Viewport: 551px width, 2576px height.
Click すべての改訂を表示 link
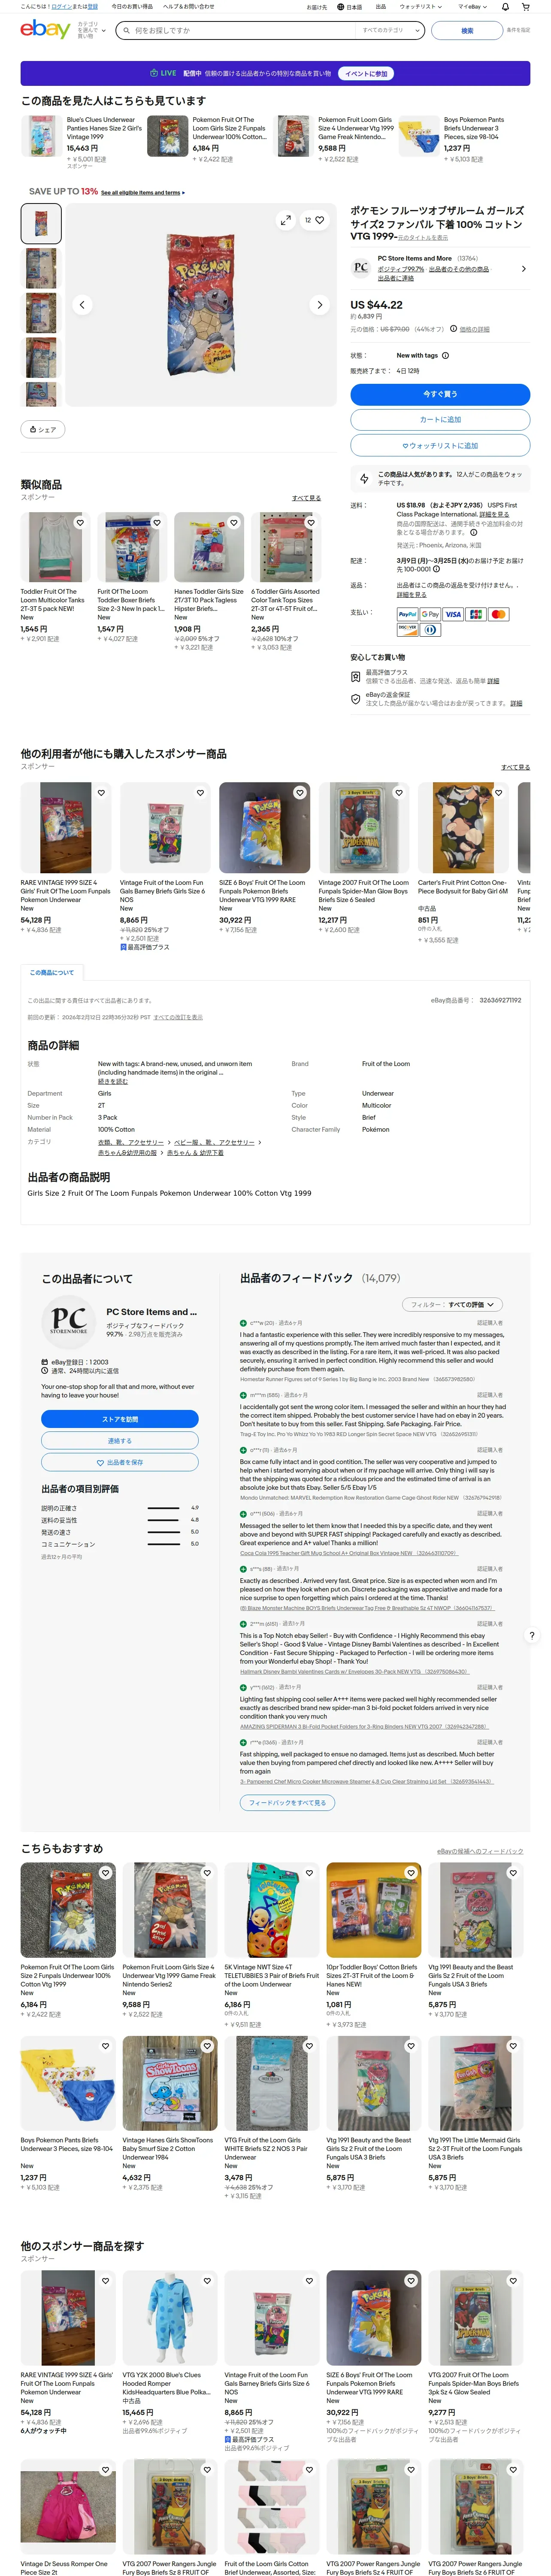178,1017
